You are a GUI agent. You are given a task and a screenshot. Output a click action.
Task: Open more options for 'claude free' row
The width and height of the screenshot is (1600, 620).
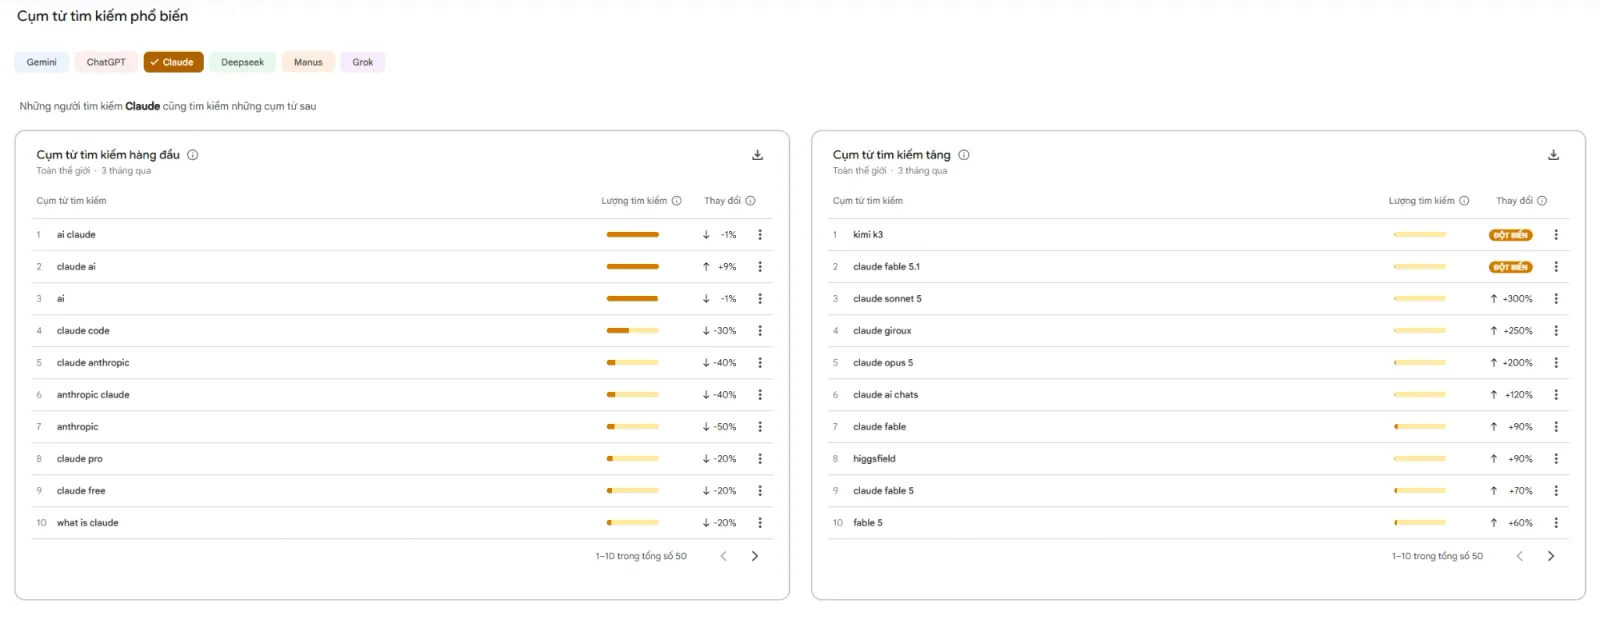coord(760,491)
